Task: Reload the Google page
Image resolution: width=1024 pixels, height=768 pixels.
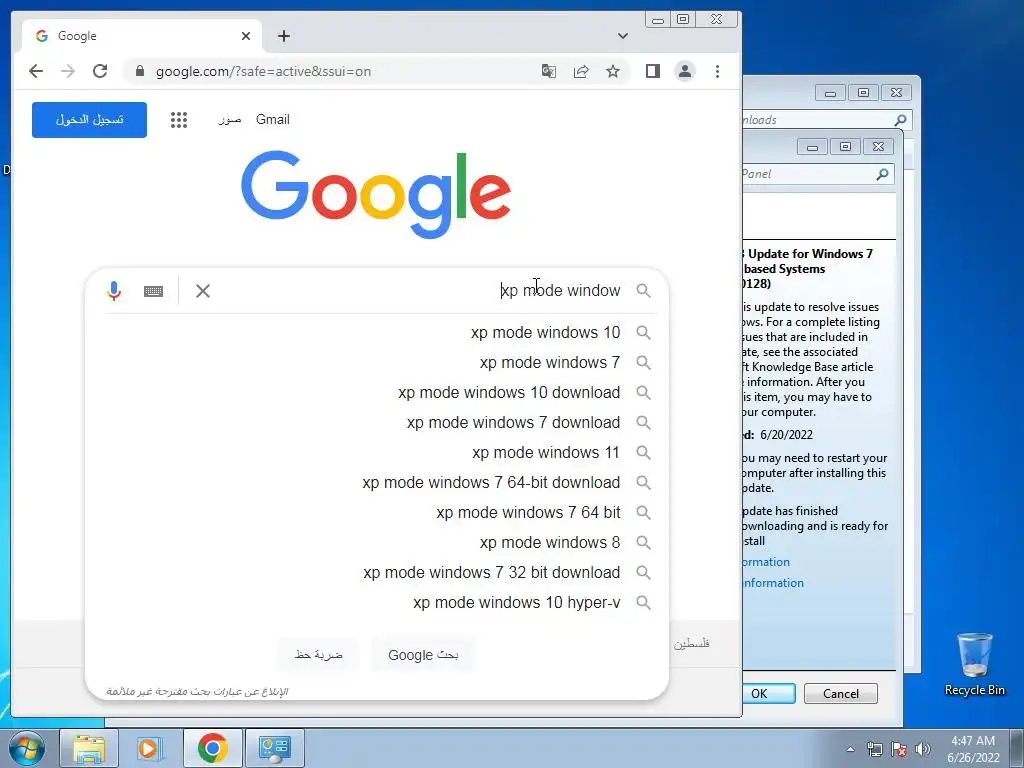Action: pos(100,71)
